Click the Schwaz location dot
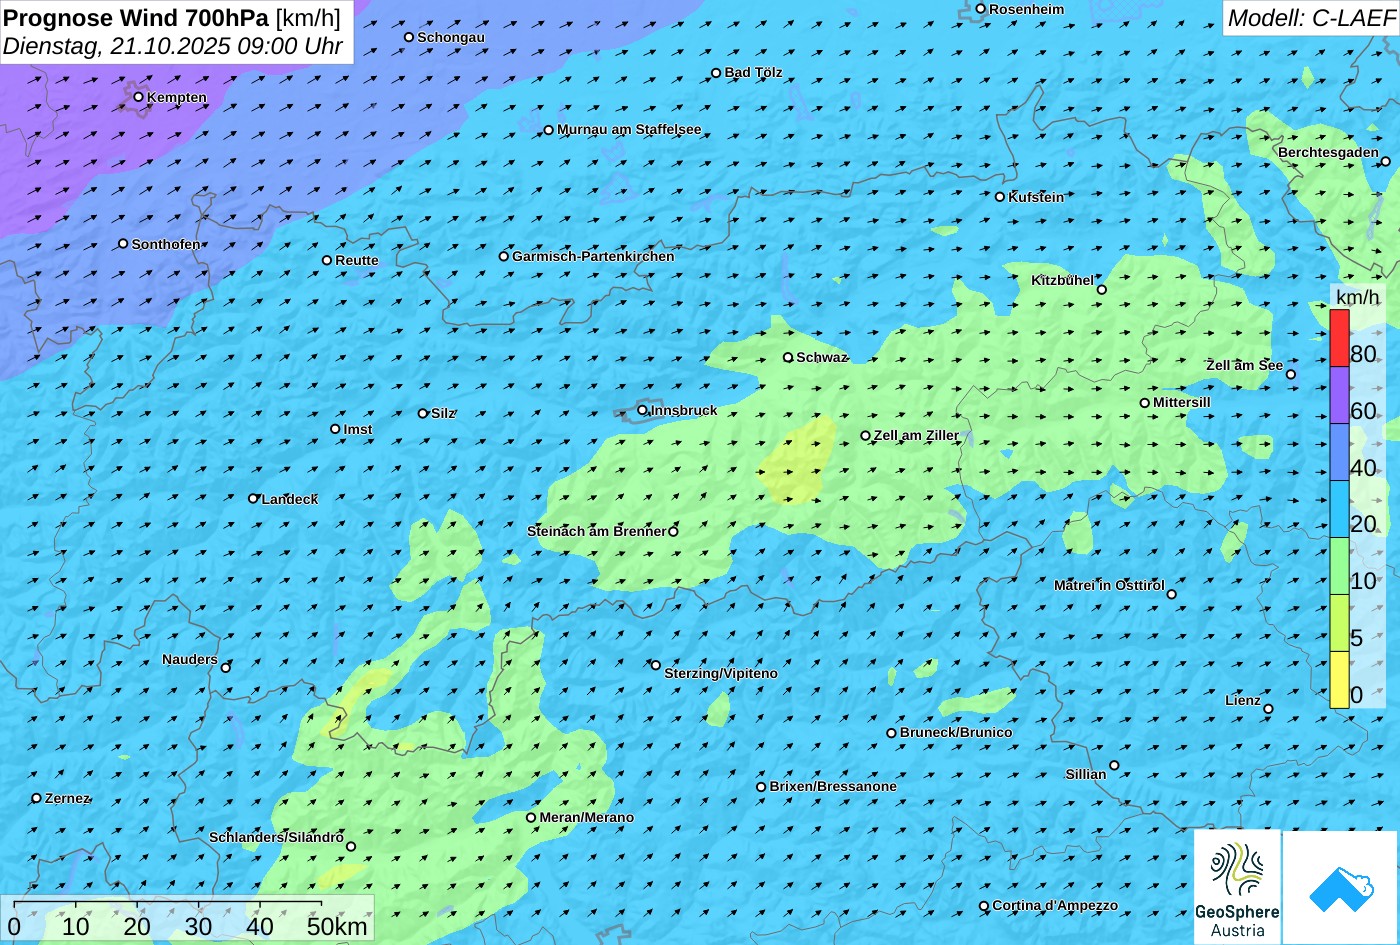Screen dimensions: 1400x945 click(788, 357)
